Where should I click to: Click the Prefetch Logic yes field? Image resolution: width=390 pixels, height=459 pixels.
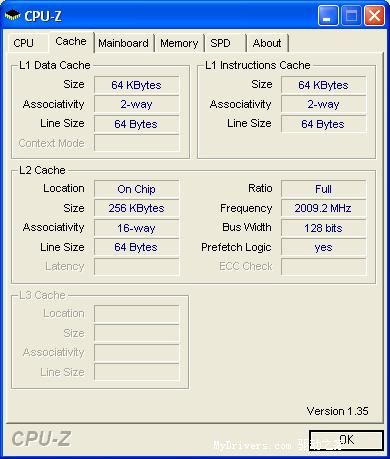[323, 247]
